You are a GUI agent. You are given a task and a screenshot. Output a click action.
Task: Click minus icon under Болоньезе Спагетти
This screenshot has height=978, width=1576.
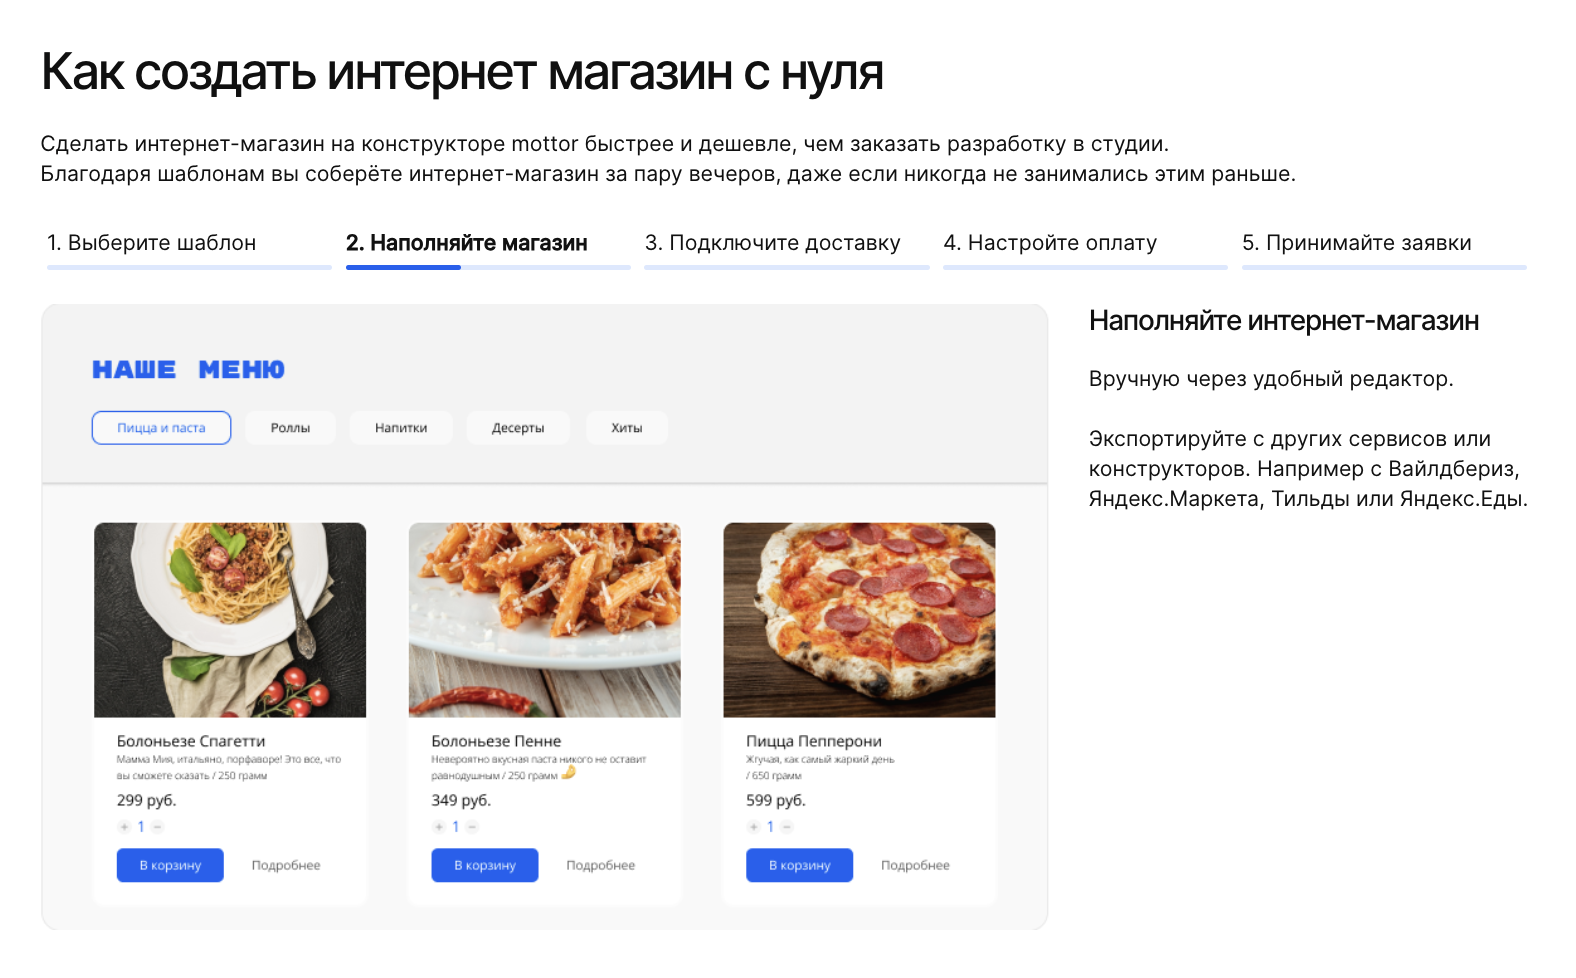(x=158, y=827)
